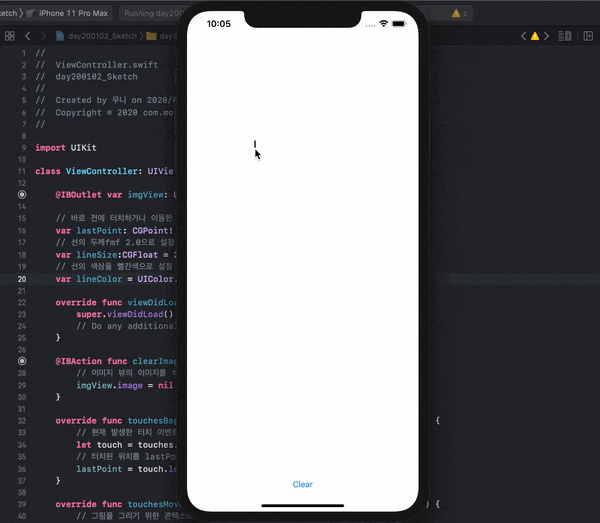Viewport: 600px width, 523px height.
Task: Open the scheme selector ending in 'etch'
Action: (9, 13)
